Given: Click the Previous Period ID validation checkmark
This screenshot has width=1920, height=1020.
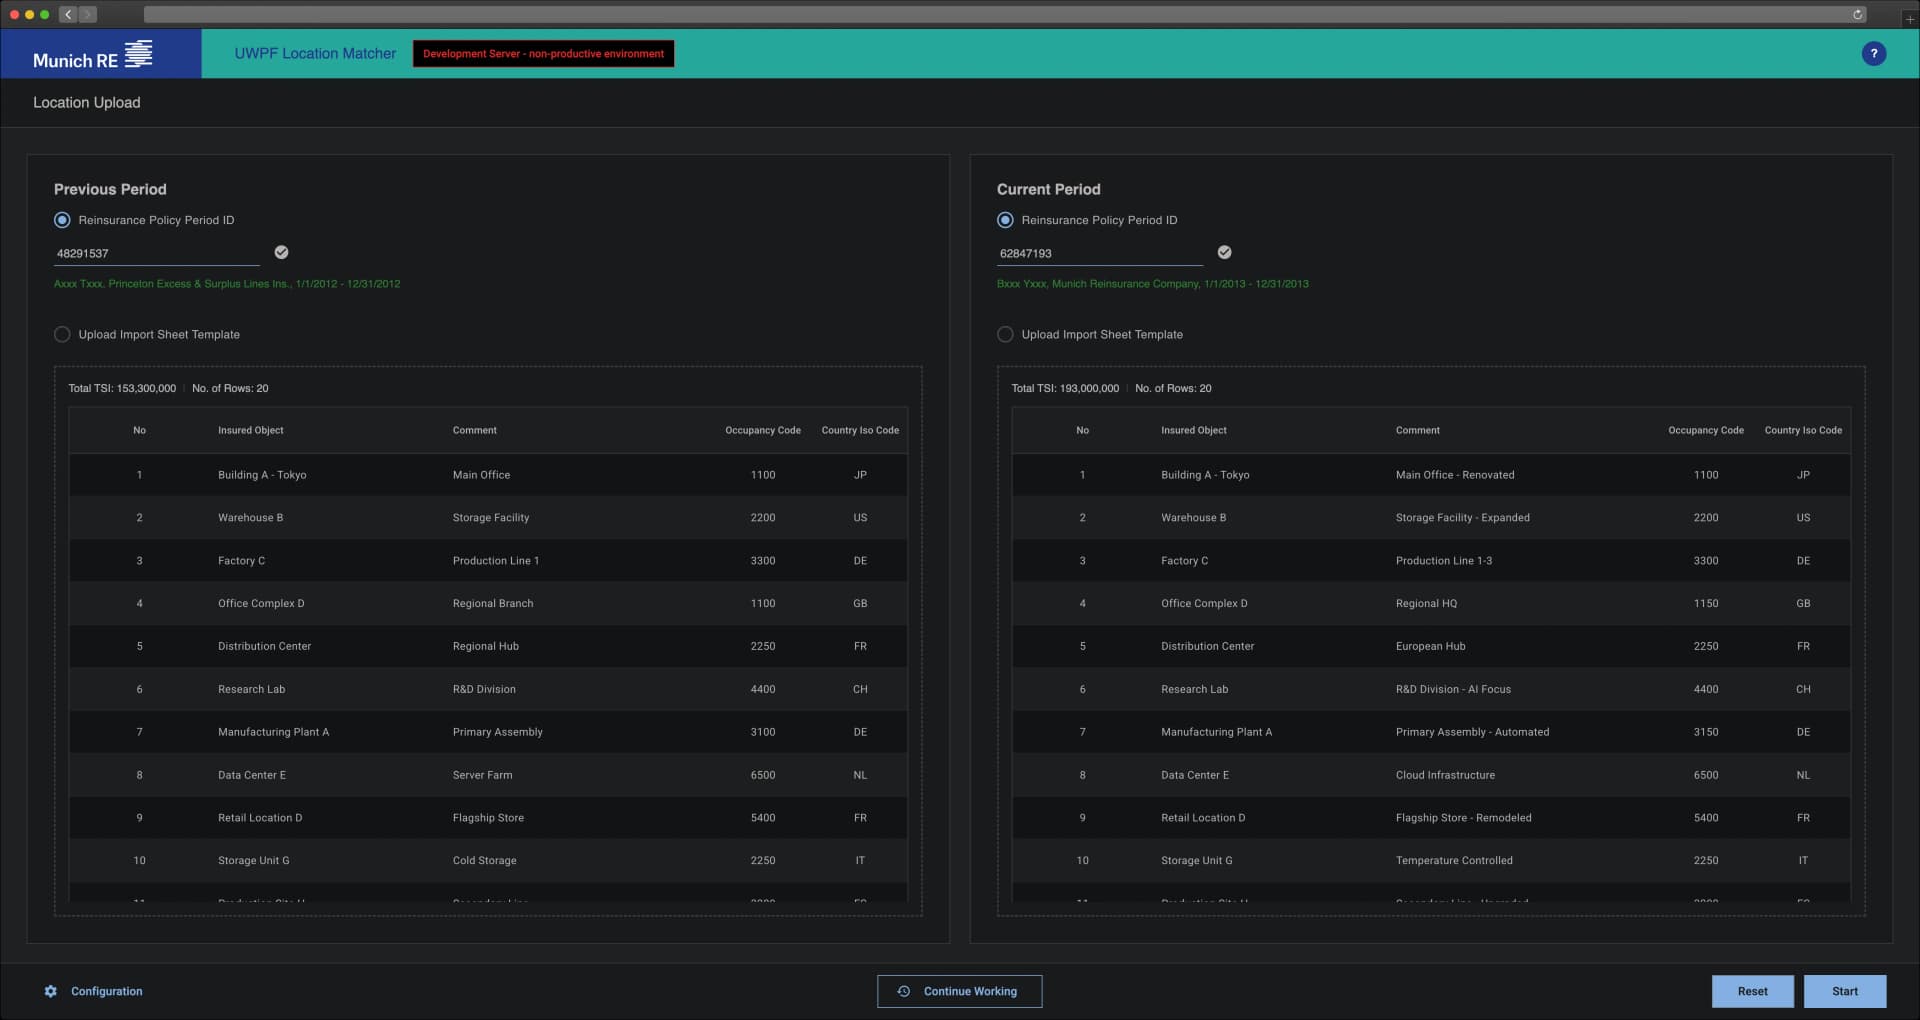Looking at the screenshot, I should point(281,252).
